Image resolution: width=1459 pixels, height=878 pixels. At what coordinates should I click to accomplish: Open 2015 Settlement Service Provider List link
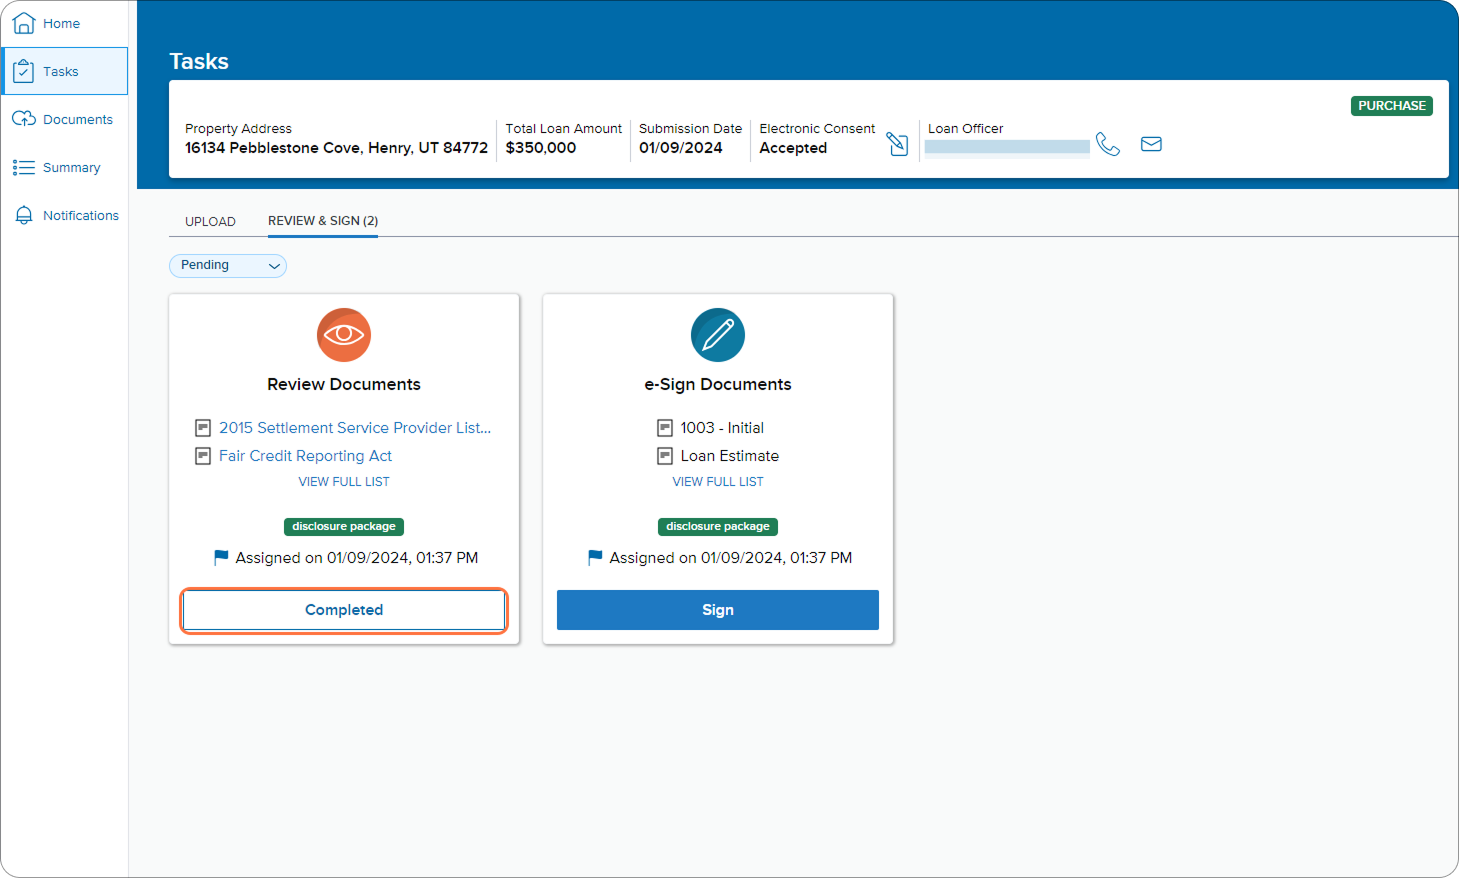click(x=355, y=428)
